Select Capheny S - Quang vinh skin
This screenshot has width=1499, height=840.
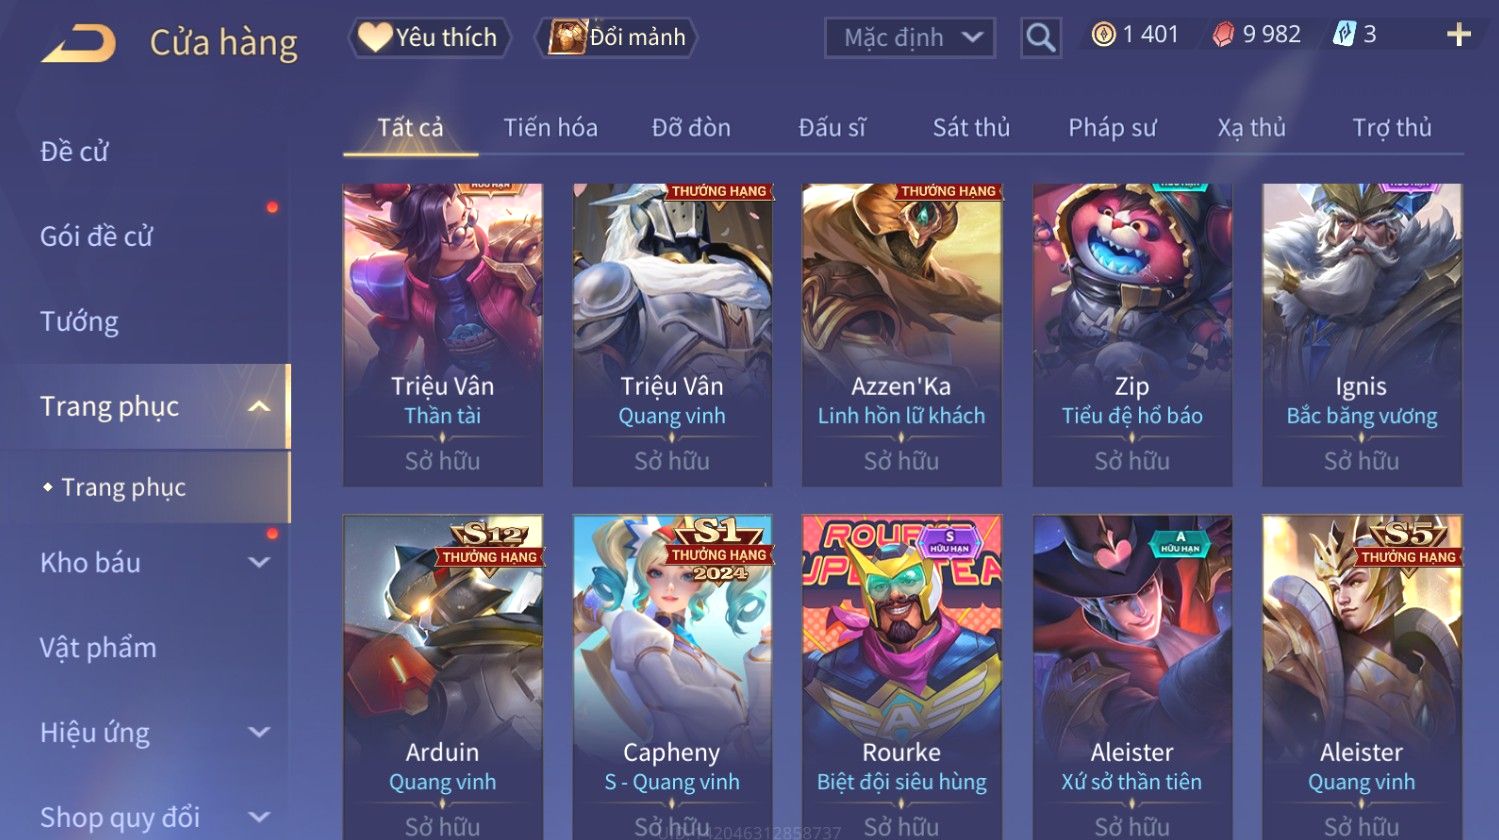[x=672, y=677]
